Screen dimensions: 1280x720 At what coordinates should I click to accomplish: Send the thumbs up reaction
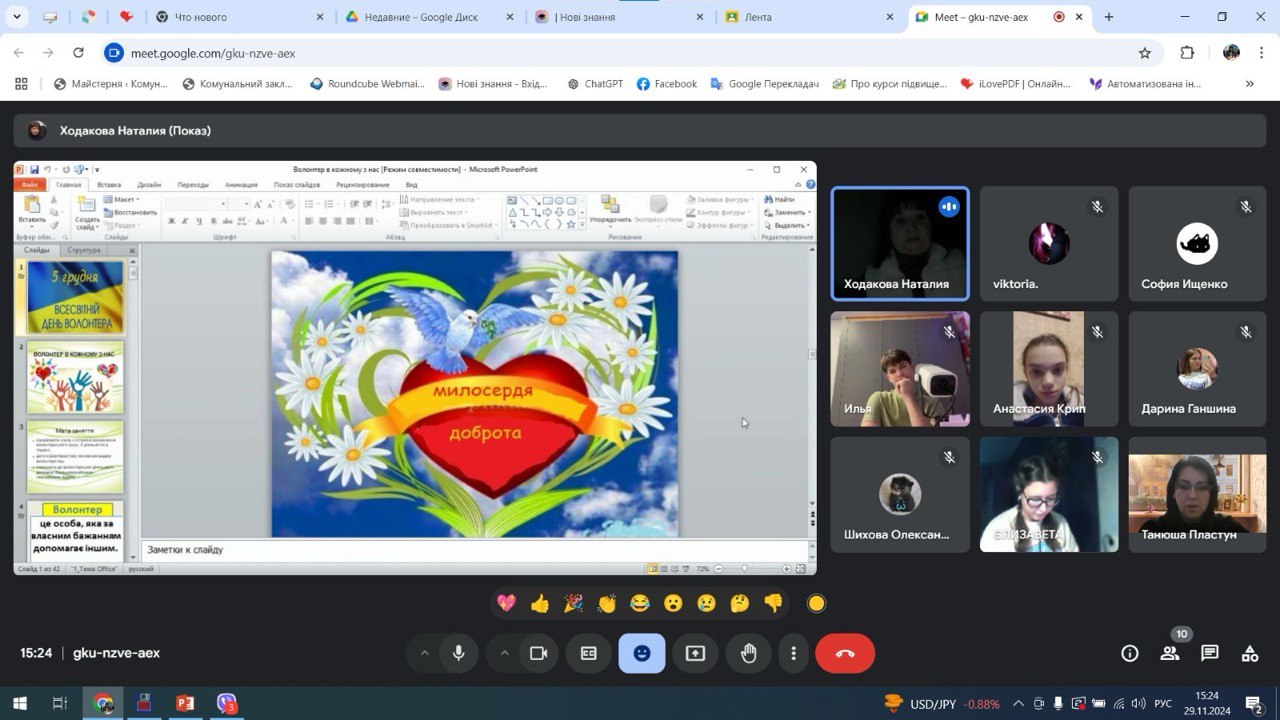click(540, 603)
